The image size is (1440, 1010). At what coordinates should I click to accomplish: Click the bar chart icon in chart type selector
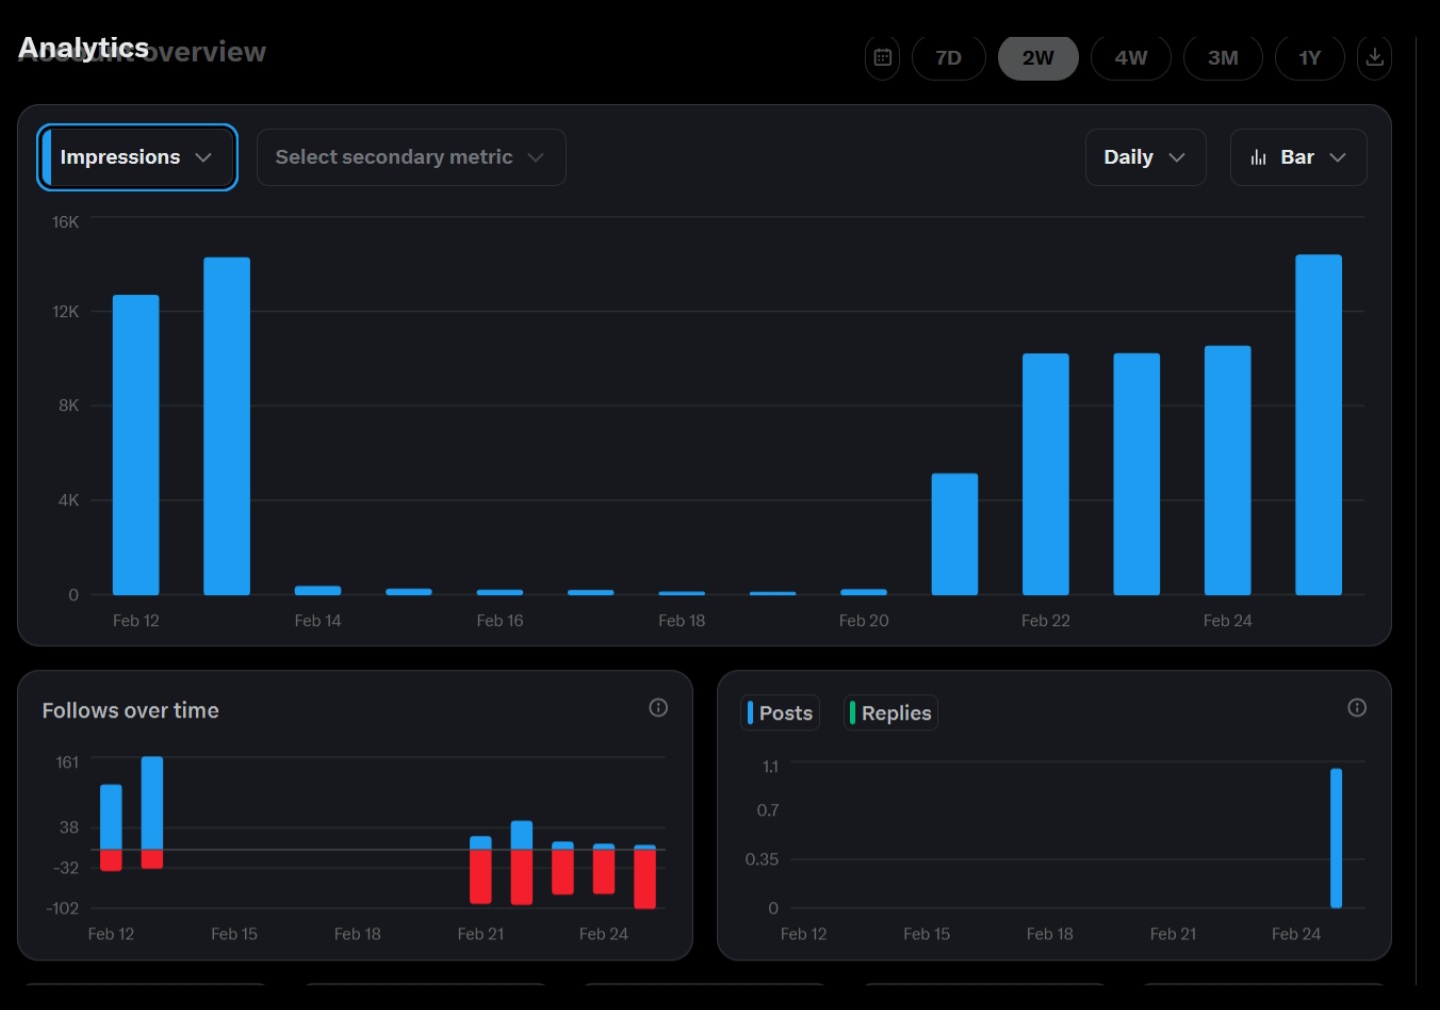[x=1258, y=158]
